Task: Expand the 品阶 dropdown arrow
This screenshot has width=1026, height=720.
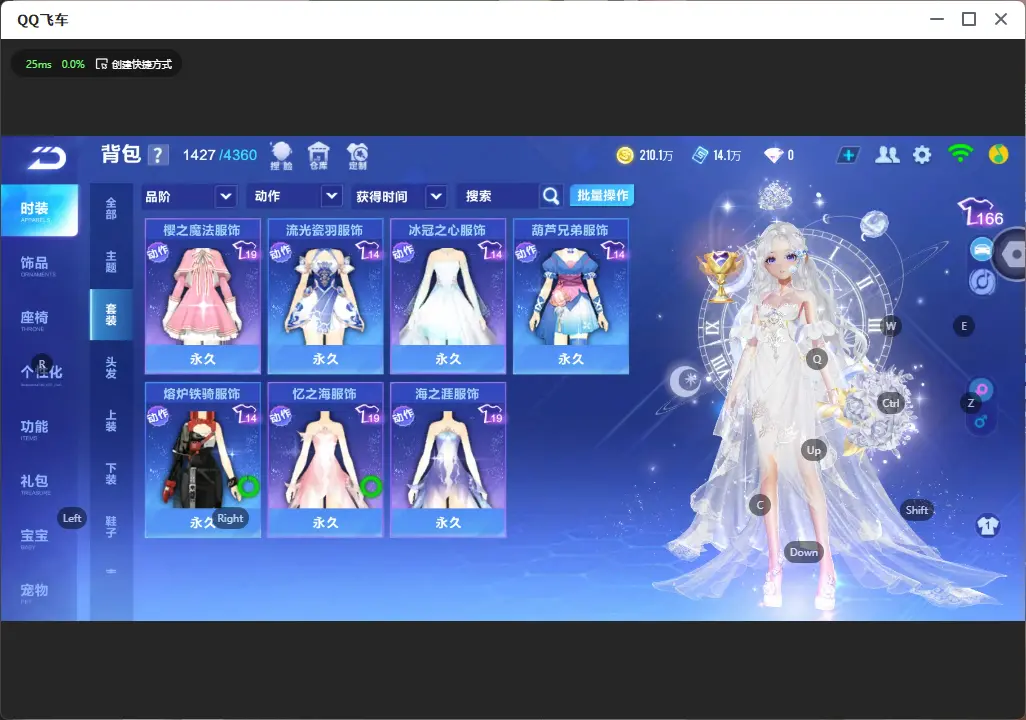Action: click(x=226, y=196)
